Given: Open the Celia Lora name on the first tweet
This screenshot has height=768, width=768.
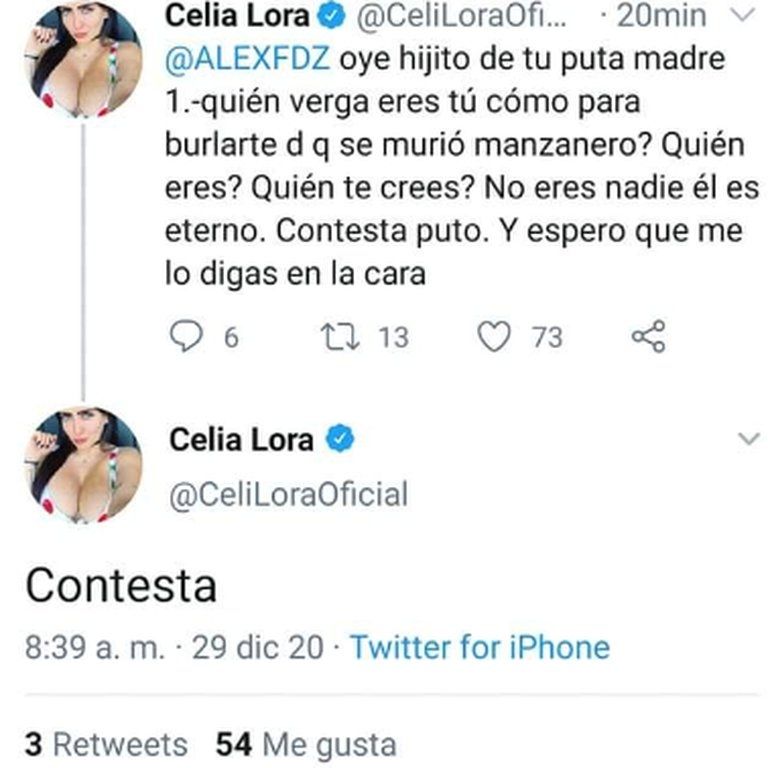Looking at the screenshot, I should pos(239,17).
